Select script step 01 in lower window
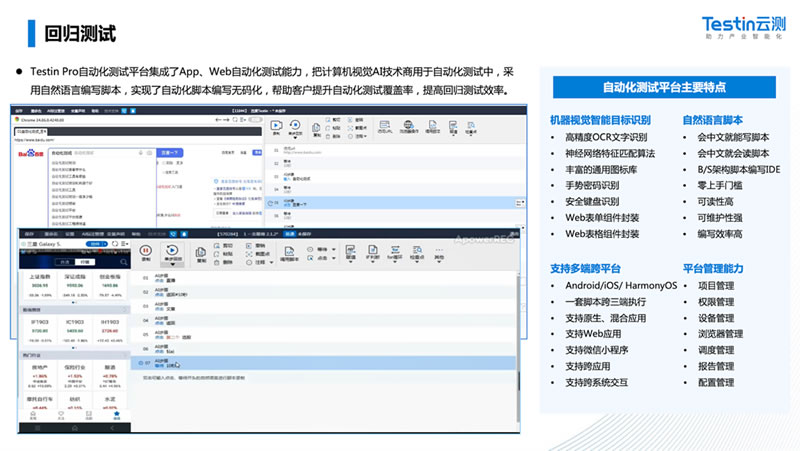800x451 pixels. click(323, 278)
